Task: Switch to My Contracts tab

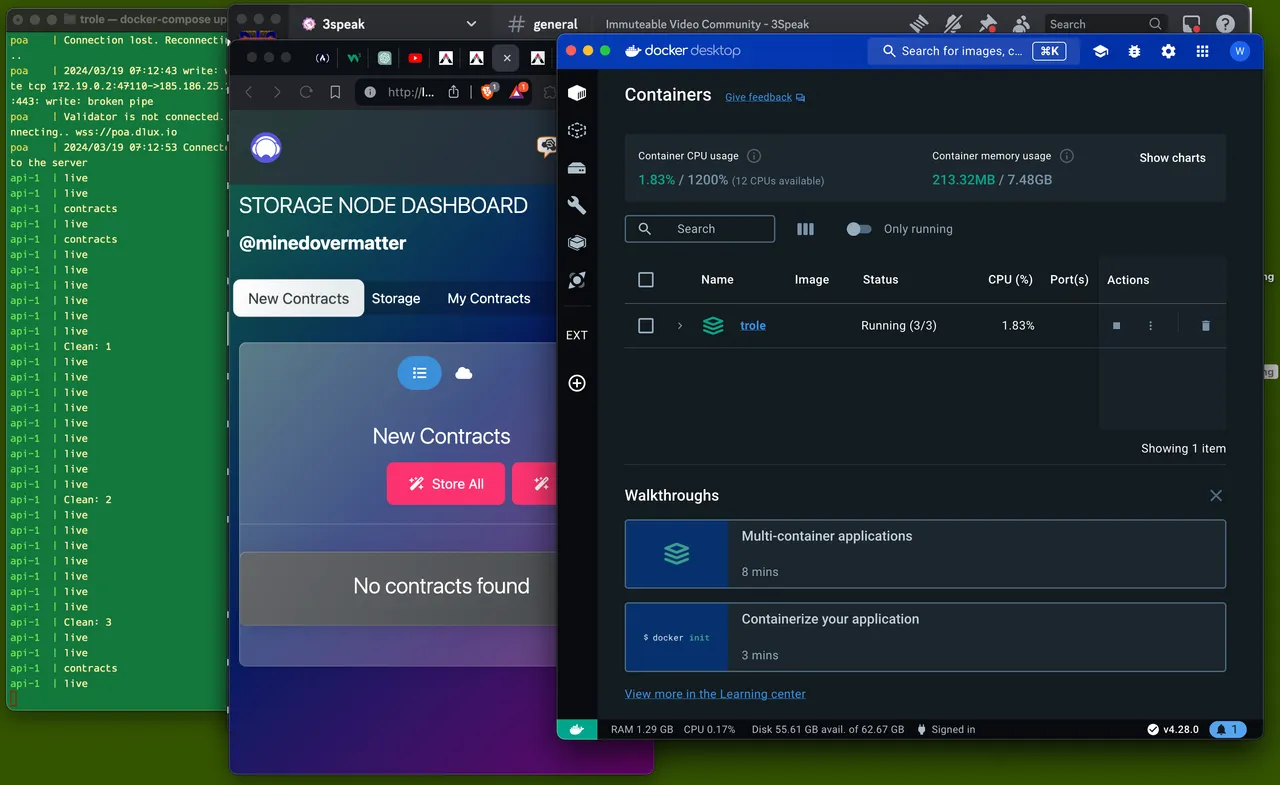Action: 489,298
